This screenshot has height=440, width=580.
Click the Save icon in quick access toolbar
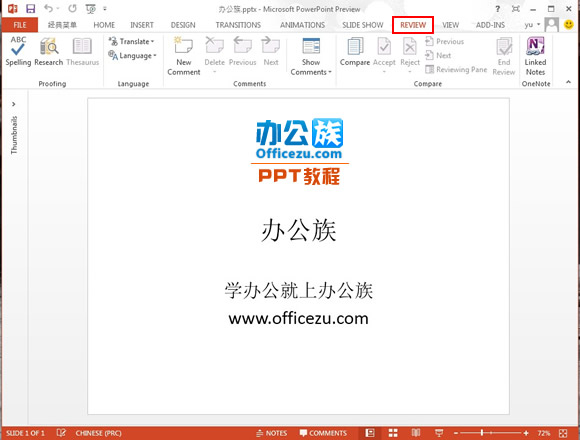point(30,9)
